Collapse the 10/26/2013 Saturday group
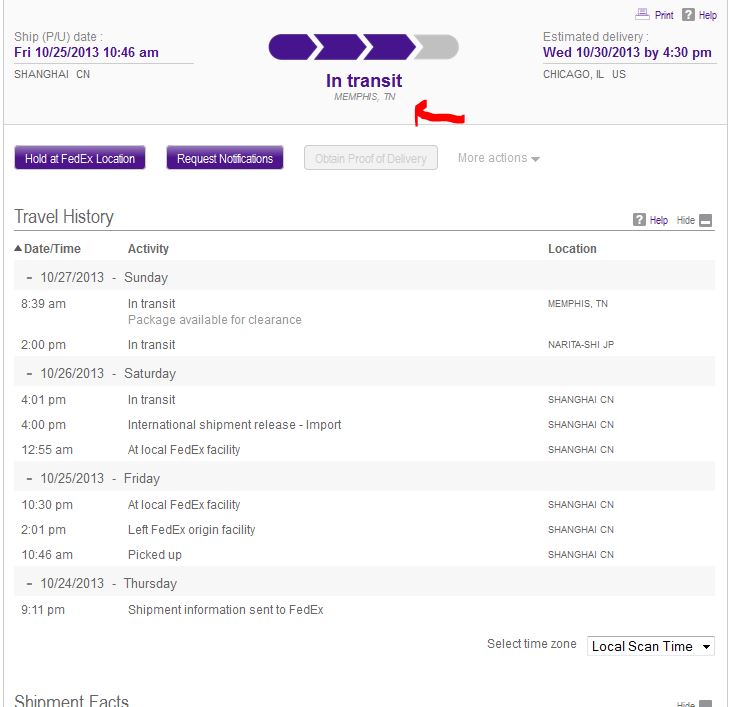Viewport: 736px width, 707px height. tap(29, 374)
